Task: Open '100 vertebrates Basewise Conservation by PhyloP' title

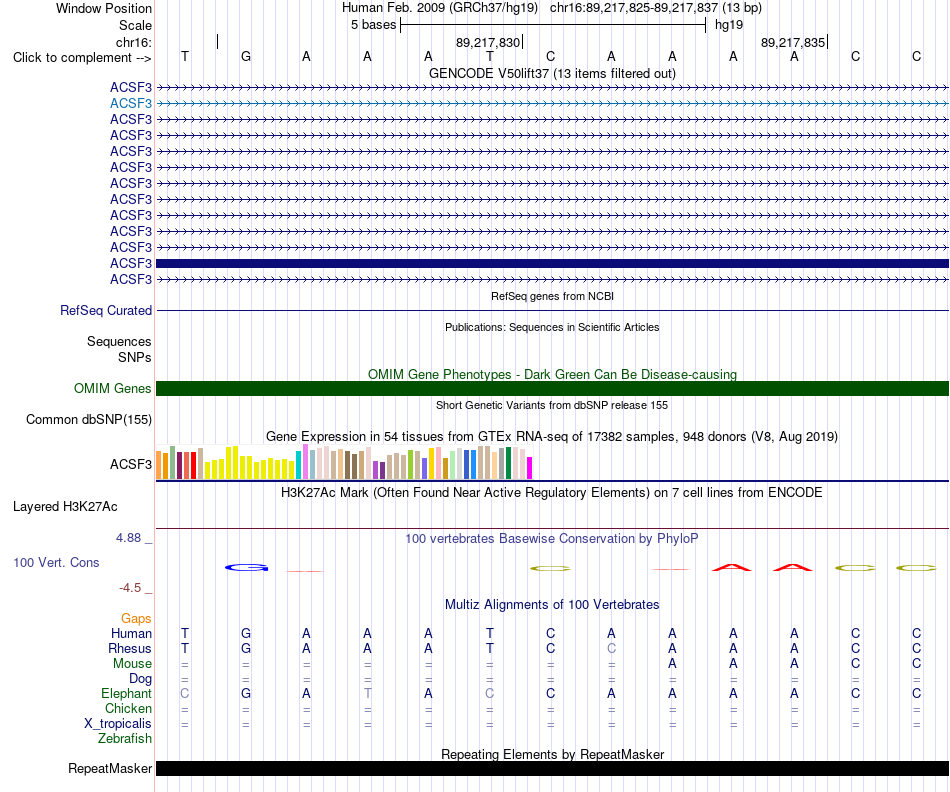Action: [552, 539]
